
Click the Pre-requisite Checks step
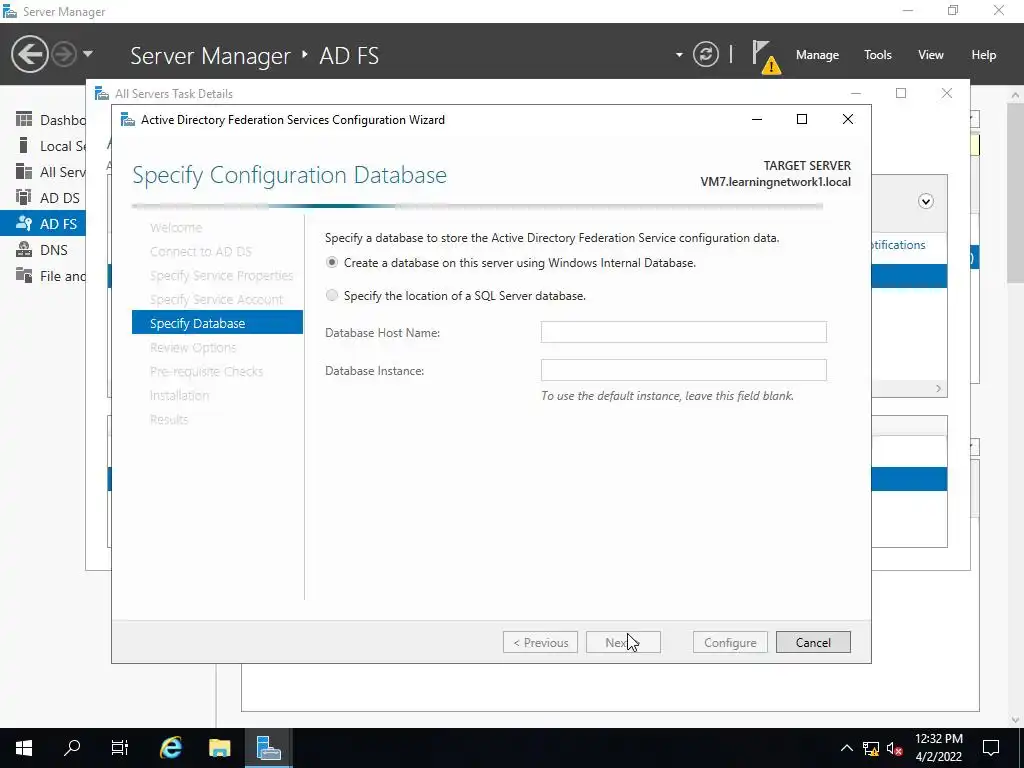(206, 371)
